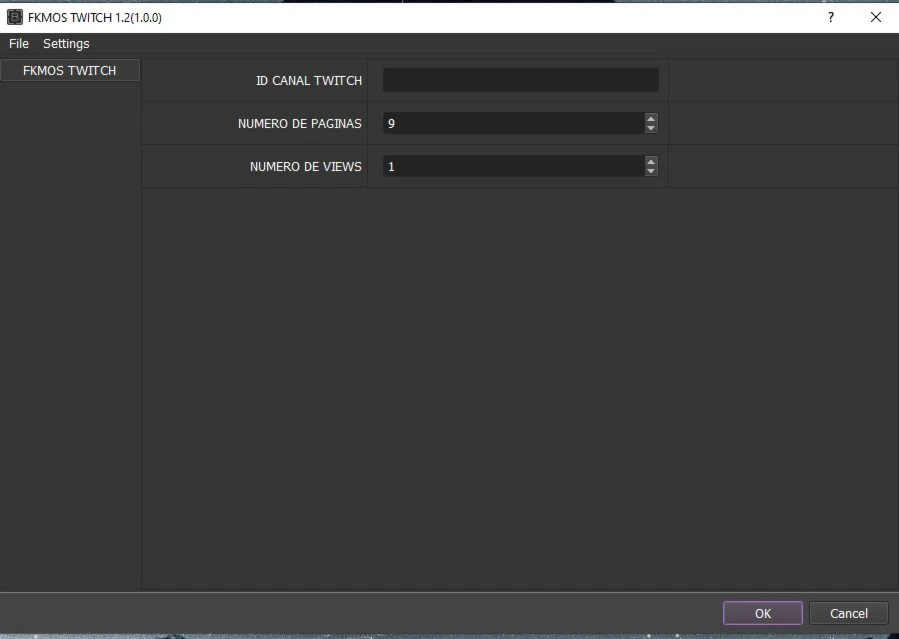The height and width of the screenshot is (639, 899).
Task: Focus the NUMERO DE PAGINAS value box
Action: point(512,123)
